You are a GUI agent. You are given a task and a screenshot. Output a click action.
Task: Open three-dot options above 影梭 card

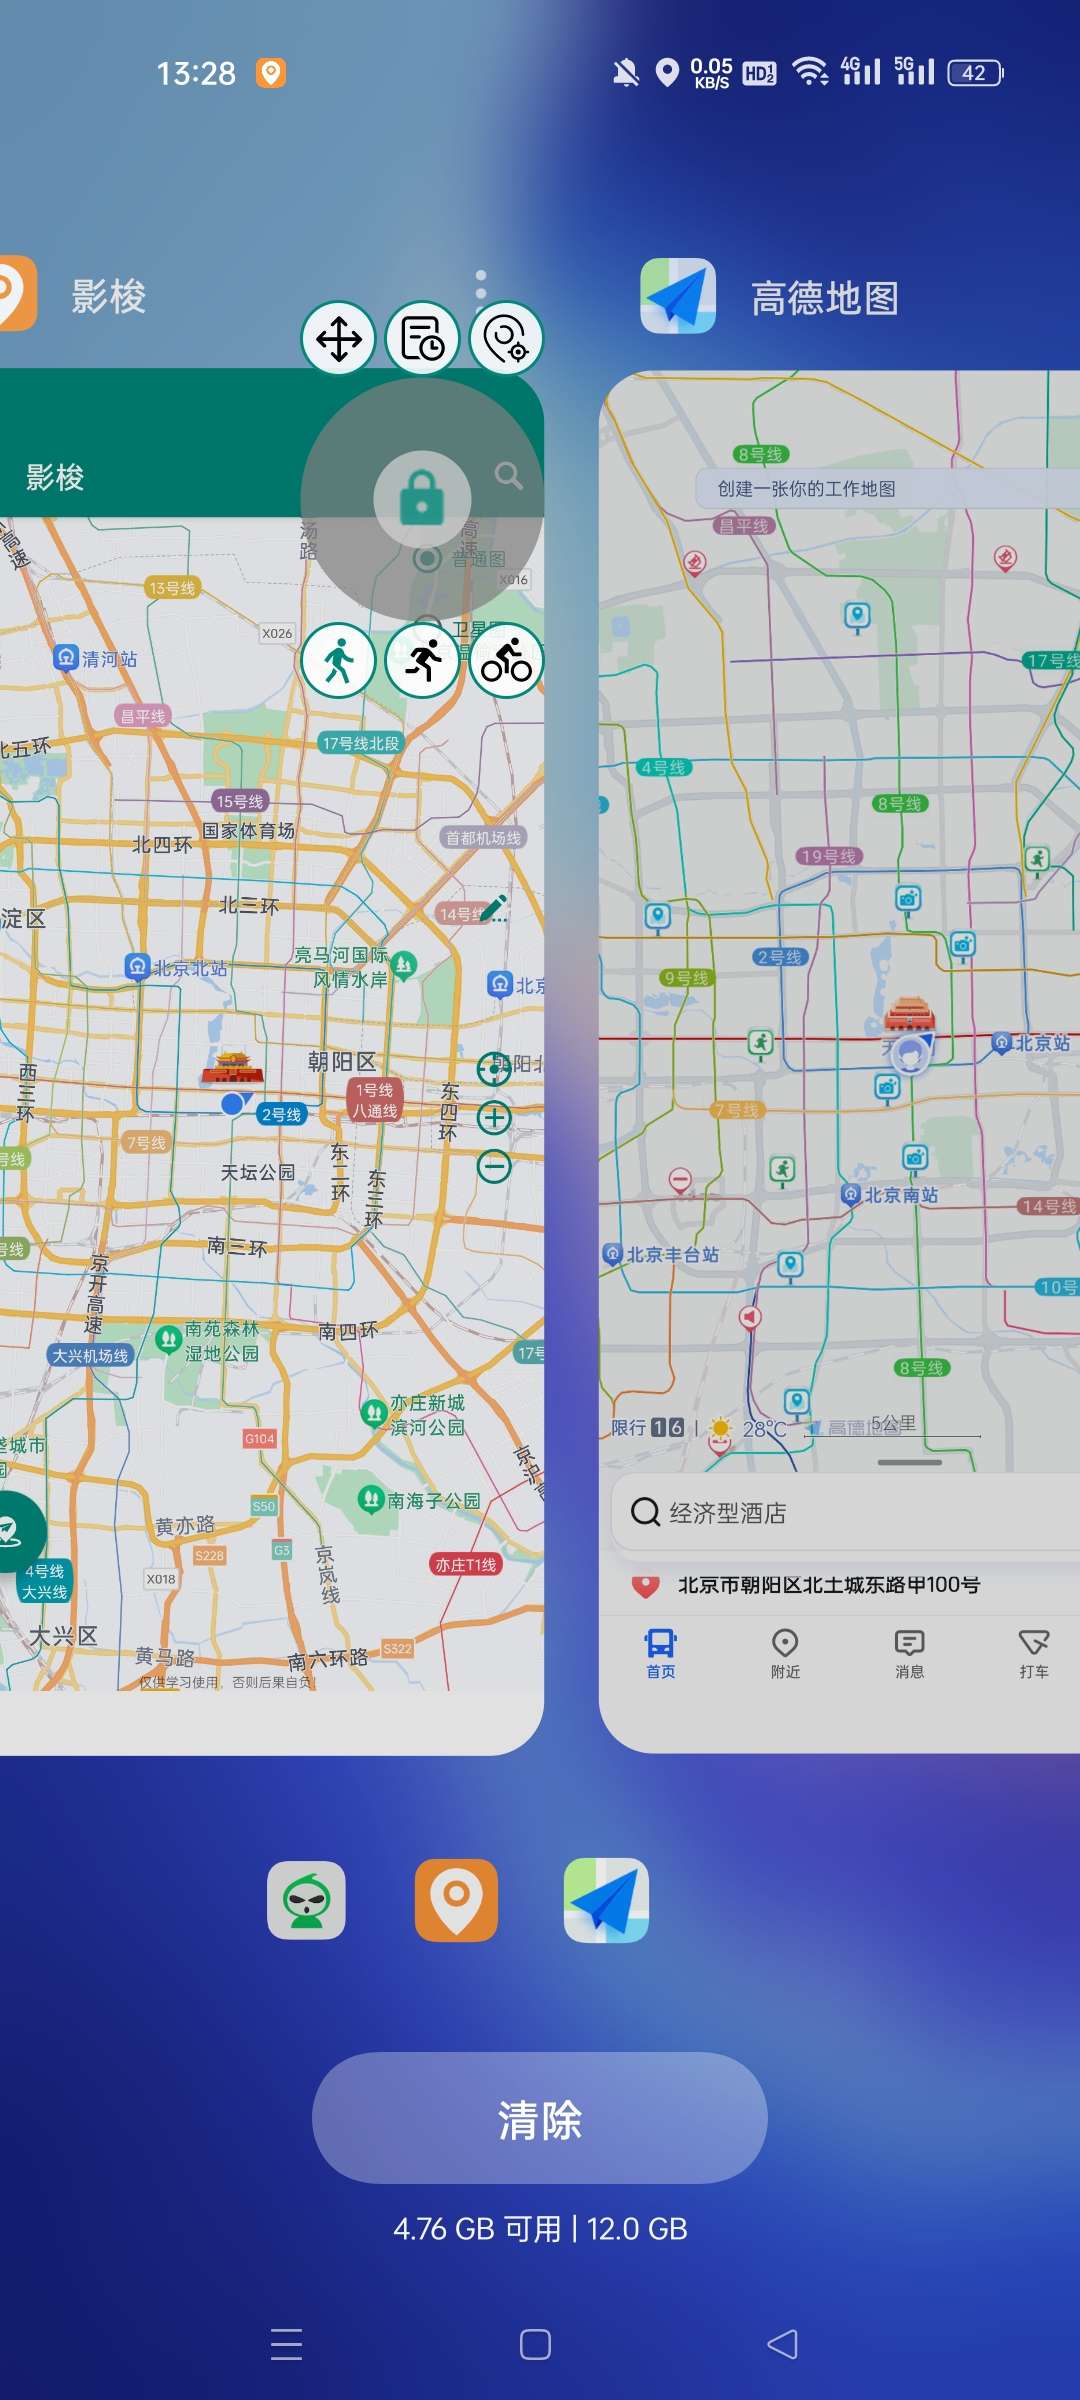(481, 284)
